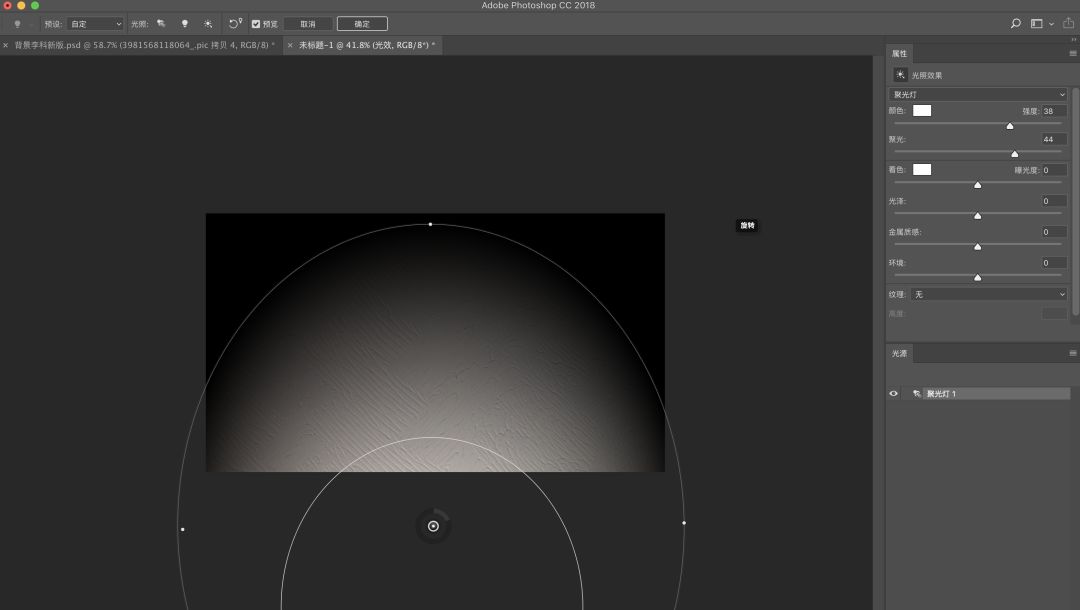Open the light type dropdown showing 聚光灯
The height and width of the screenshot is (610, 1080).
[x=978, y=94]
